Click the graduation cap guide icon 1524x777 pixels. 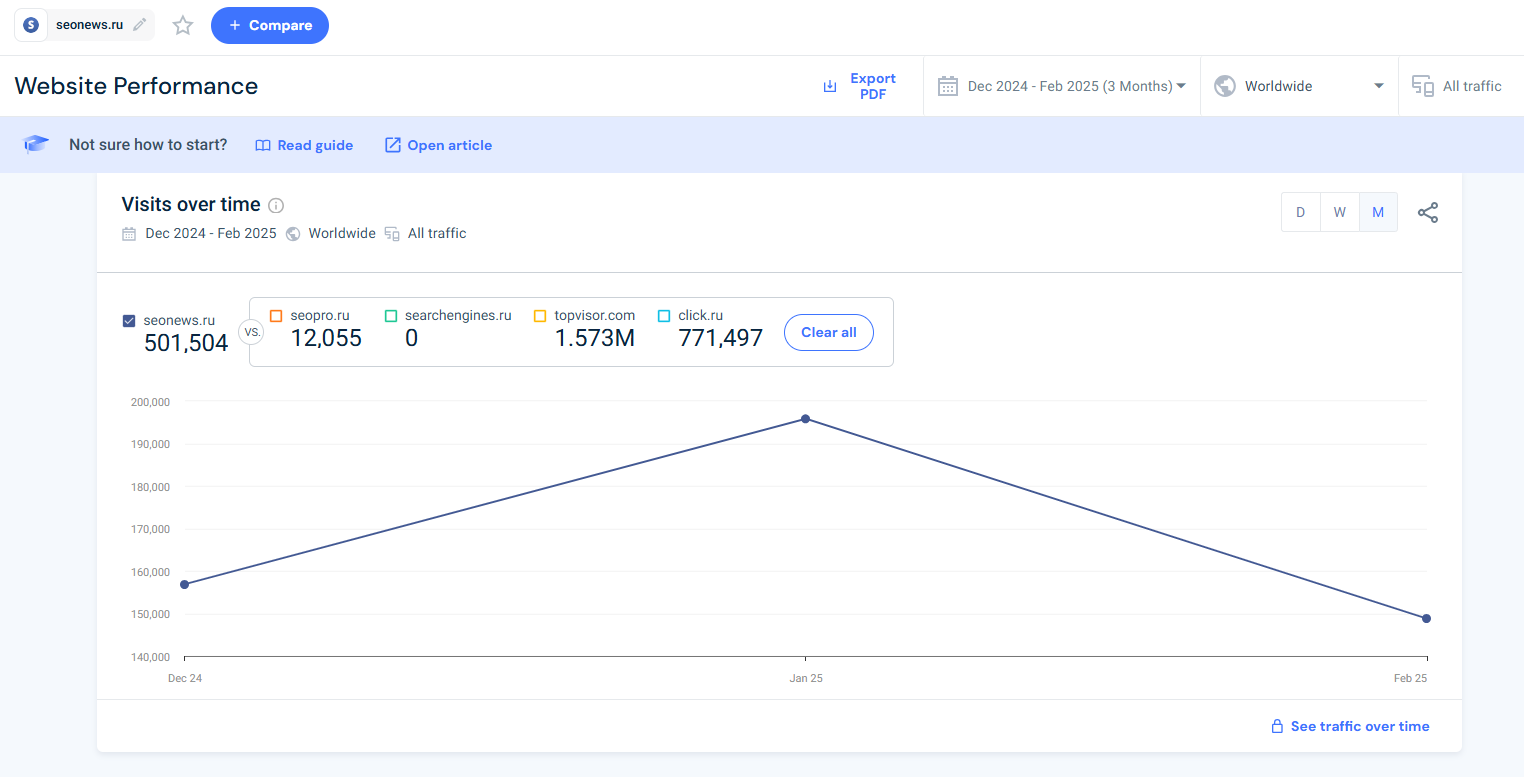[36, 145]
